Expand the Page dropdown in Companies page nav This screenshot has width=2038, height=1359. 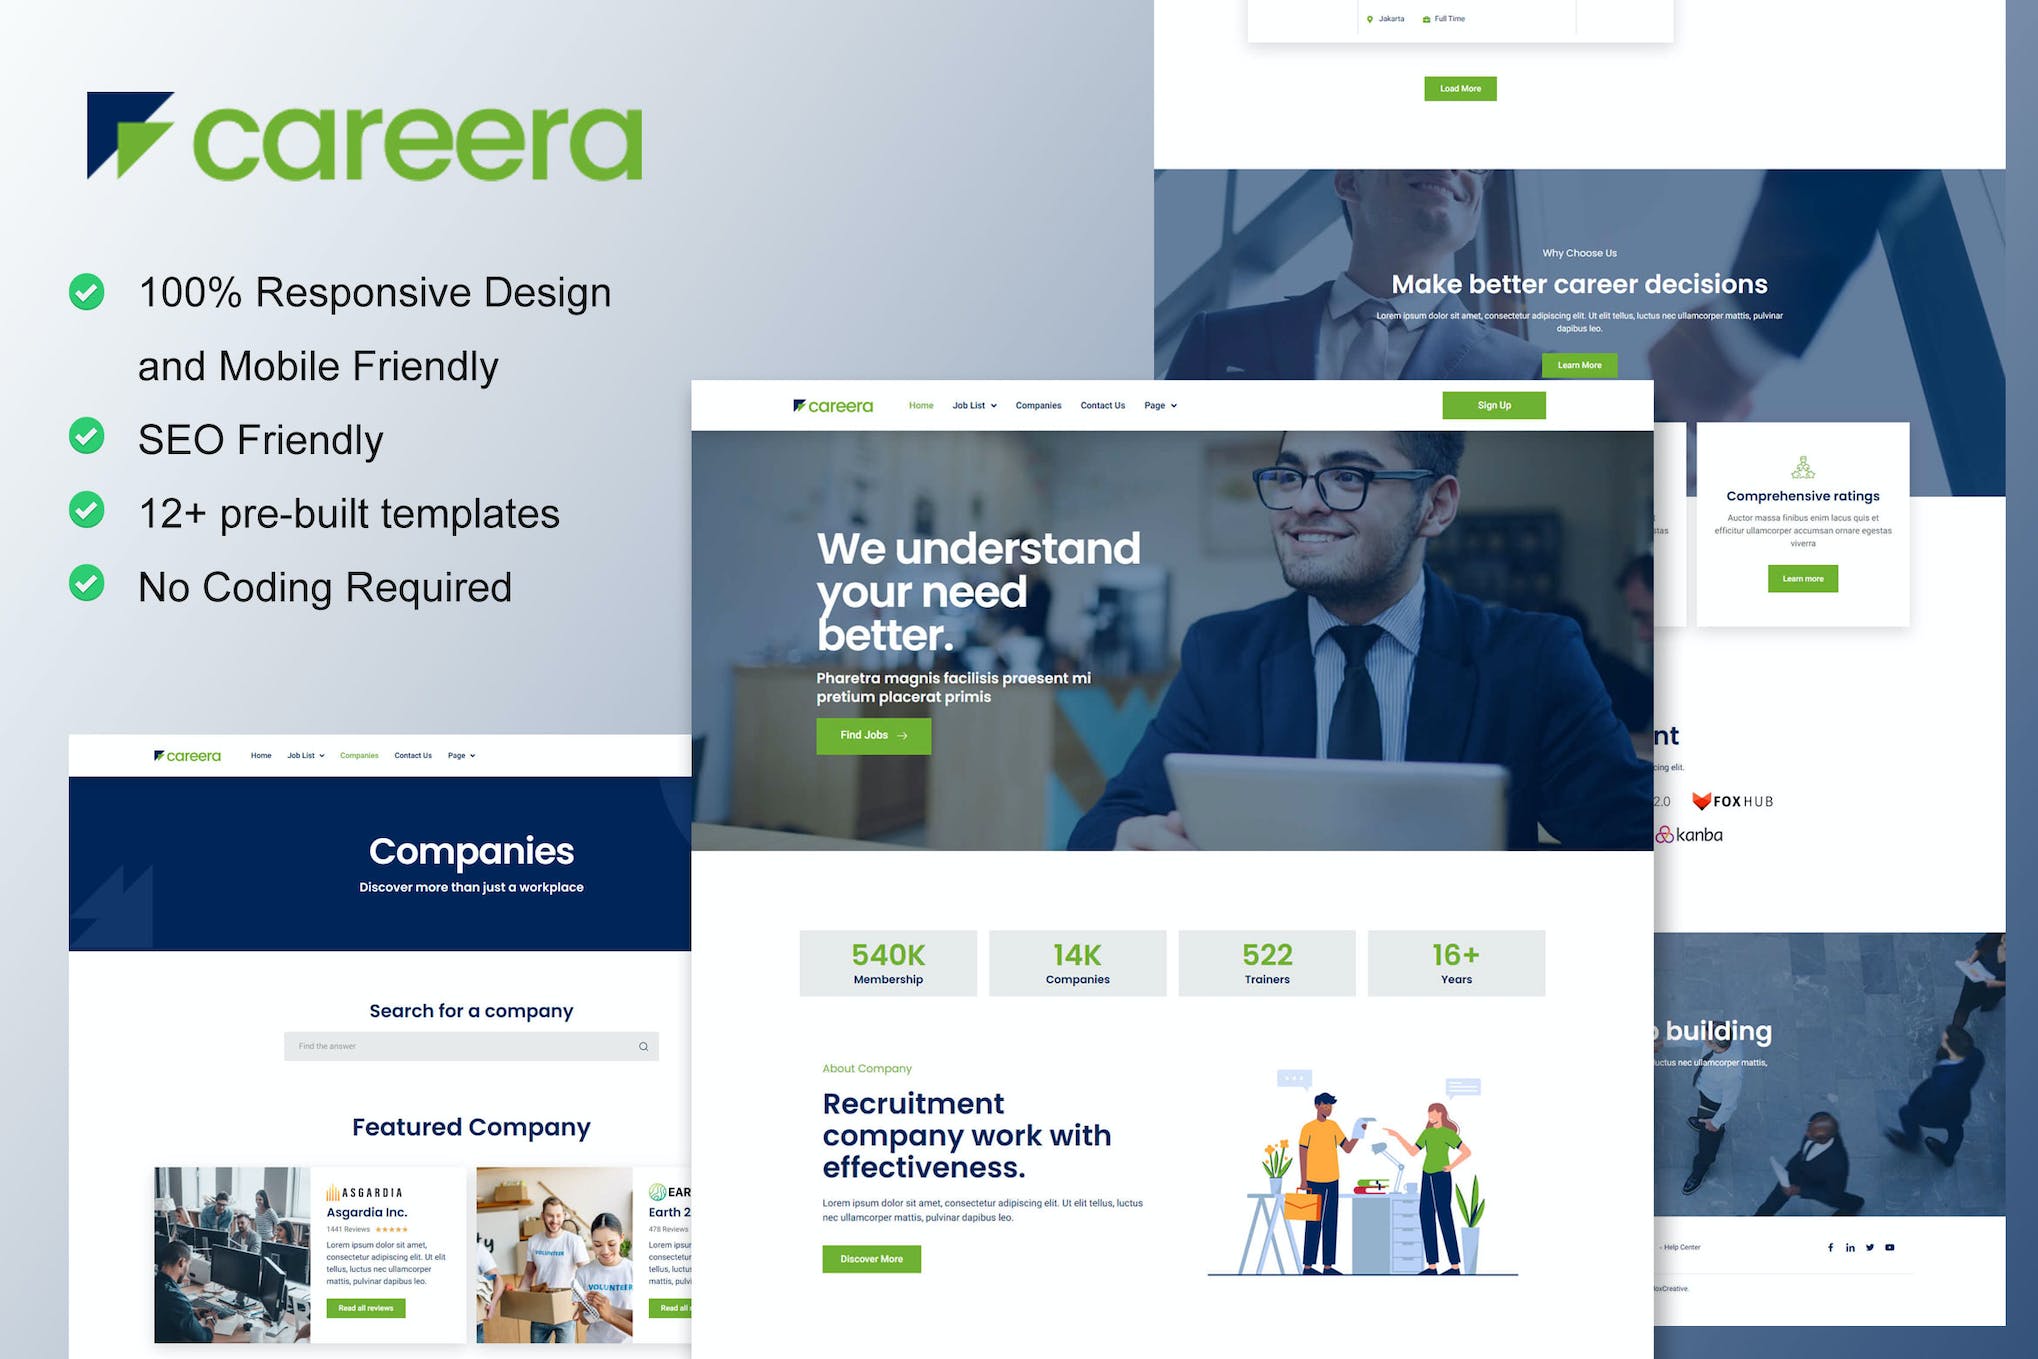[462, 755]
